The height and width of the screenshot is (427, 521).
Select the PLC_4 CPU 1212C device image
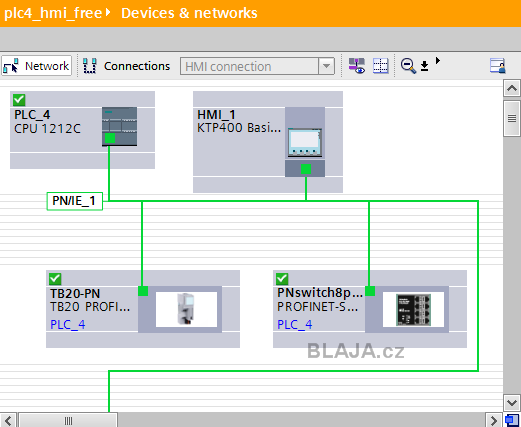tap(119, 126)
